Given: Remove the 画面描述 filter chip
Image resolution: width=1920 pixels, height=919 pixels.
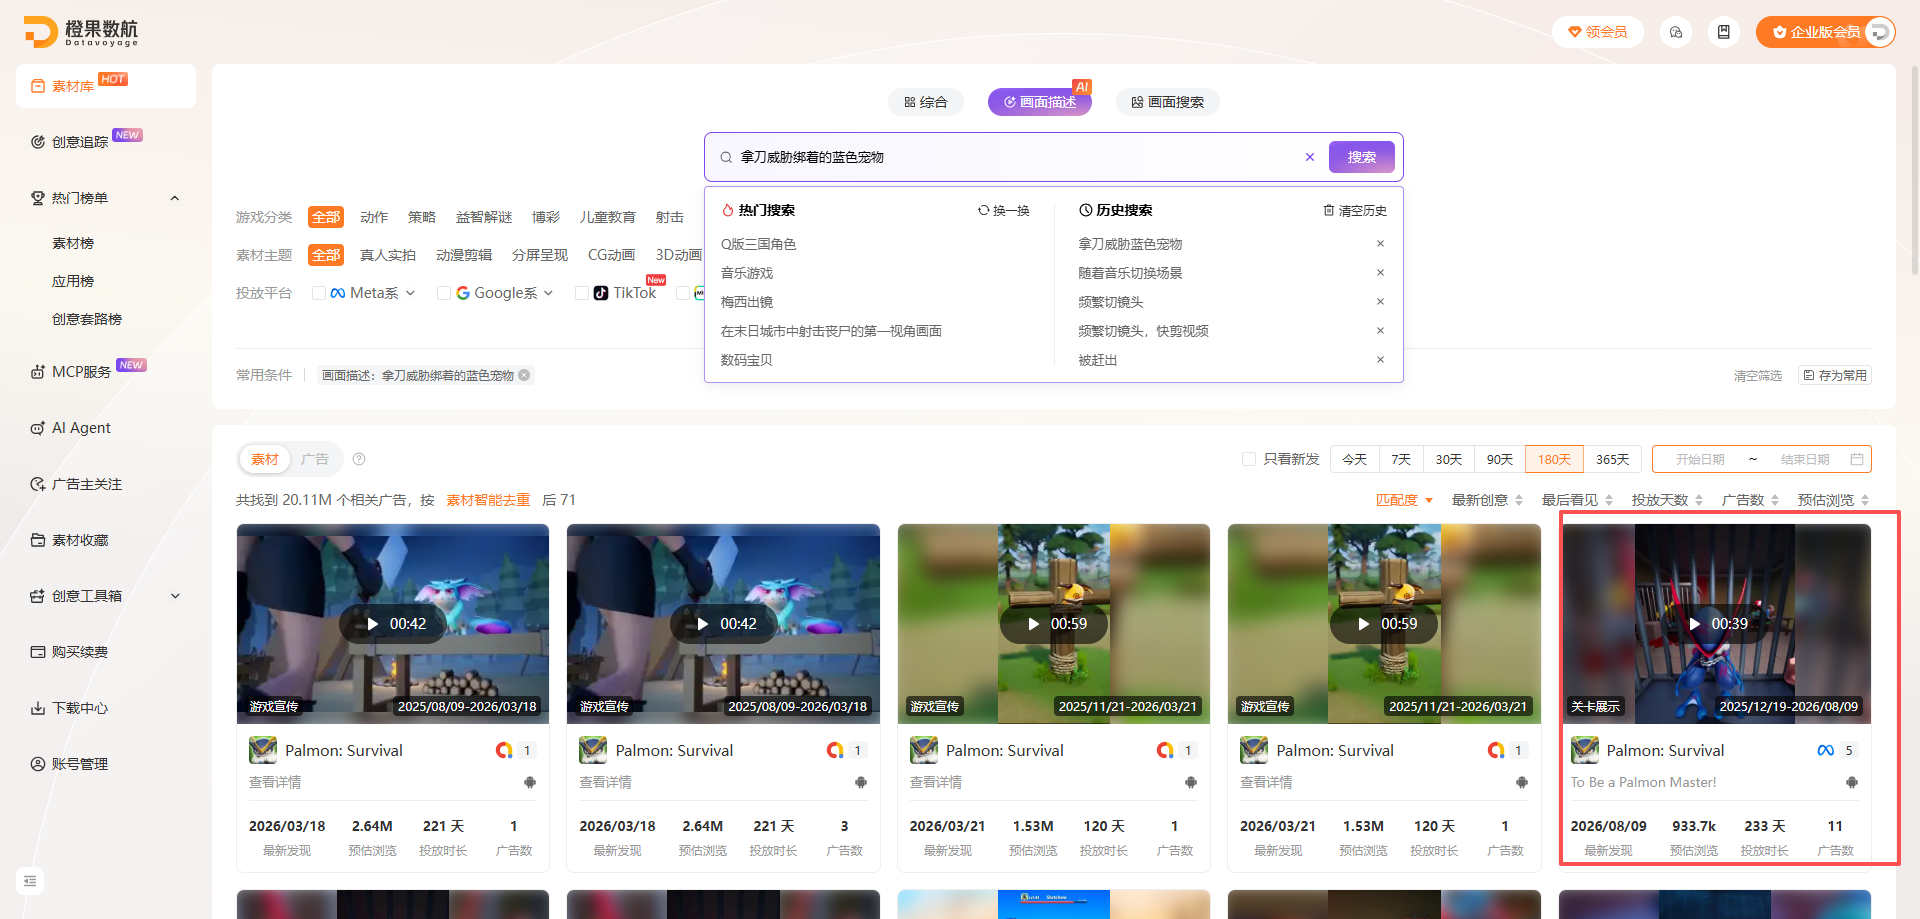Looking at the screenshot, I should tap(524, 375).
